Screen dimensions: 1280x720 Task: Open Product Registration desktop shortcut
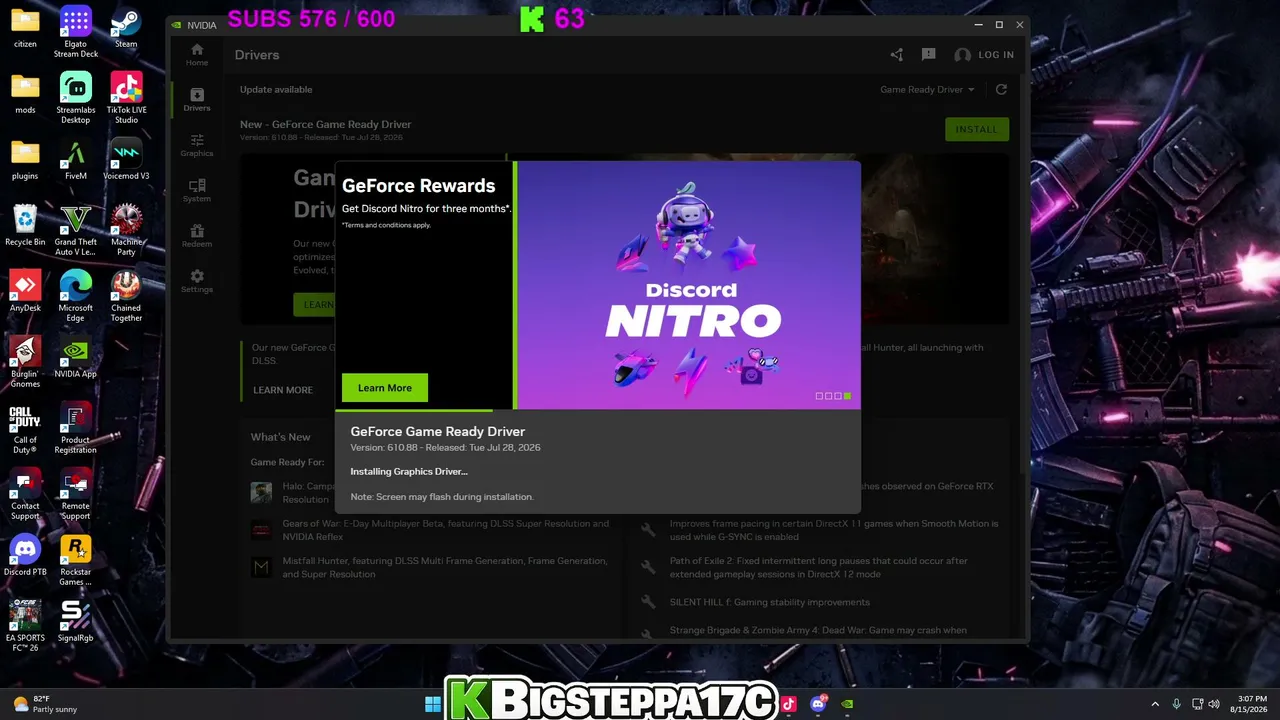click(x=75, y=428)
